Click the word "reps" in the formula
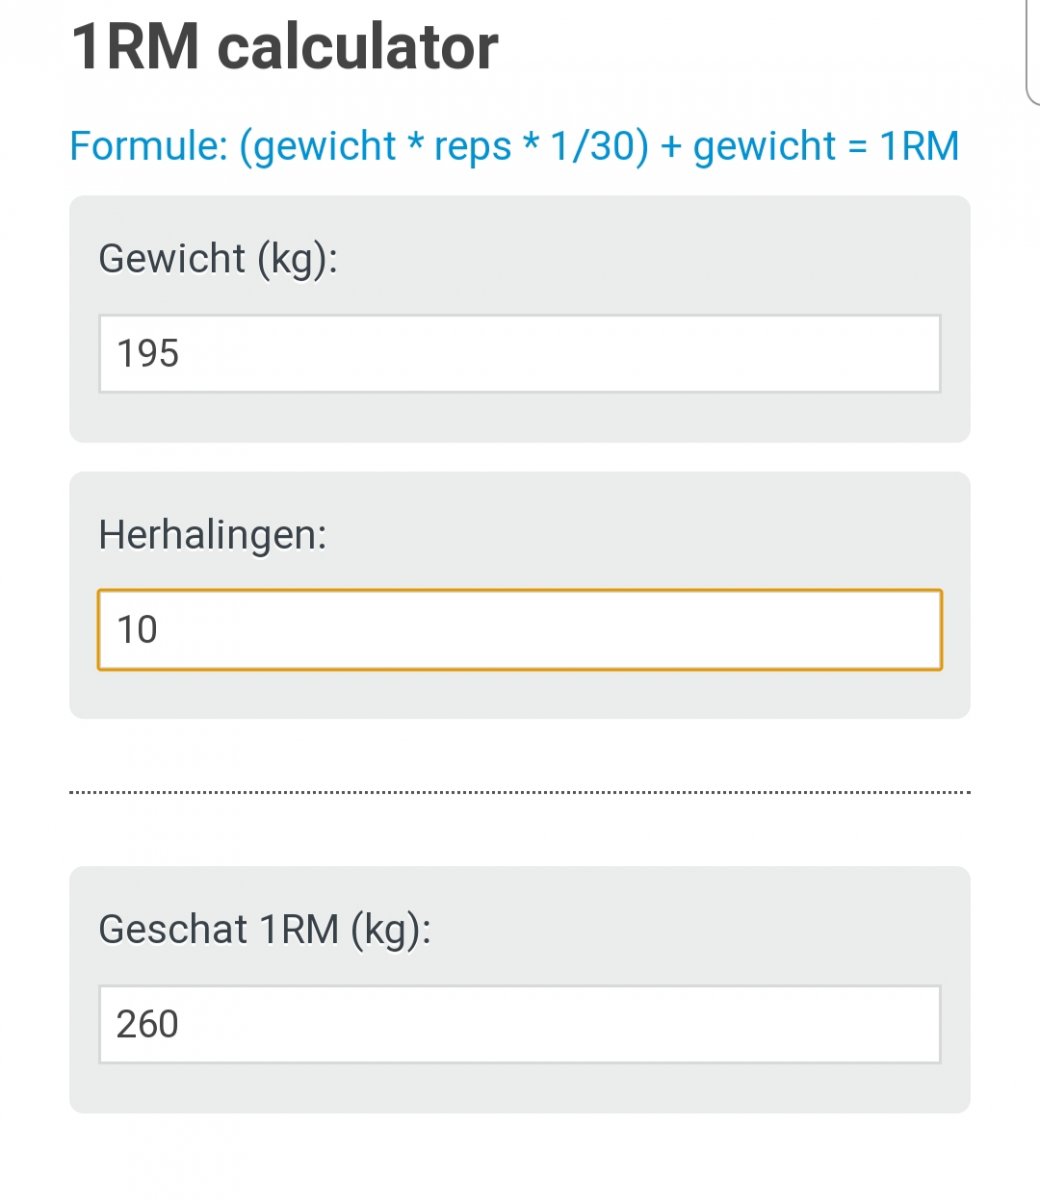 pos(472,146)
